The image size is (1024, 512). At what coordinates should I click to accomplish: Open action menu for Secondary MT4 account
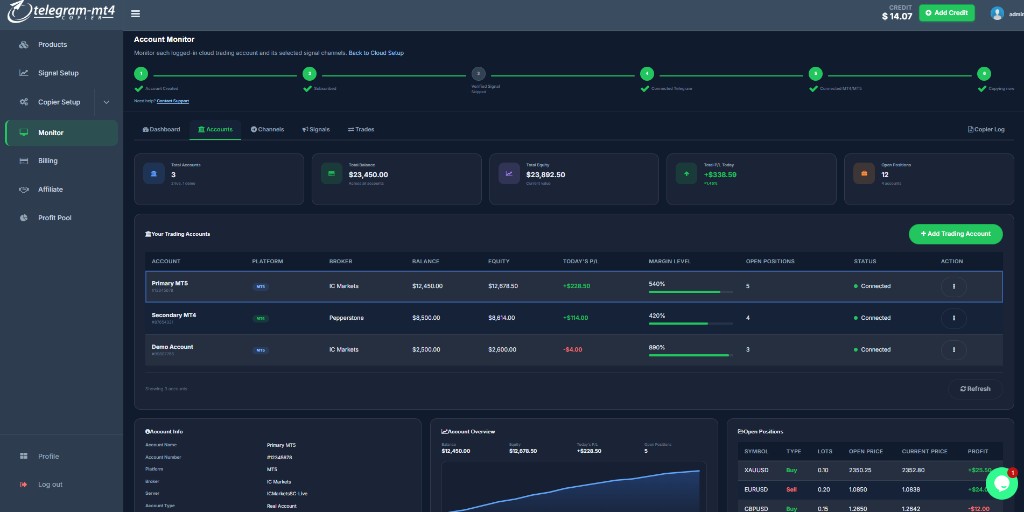coord(953,318)
